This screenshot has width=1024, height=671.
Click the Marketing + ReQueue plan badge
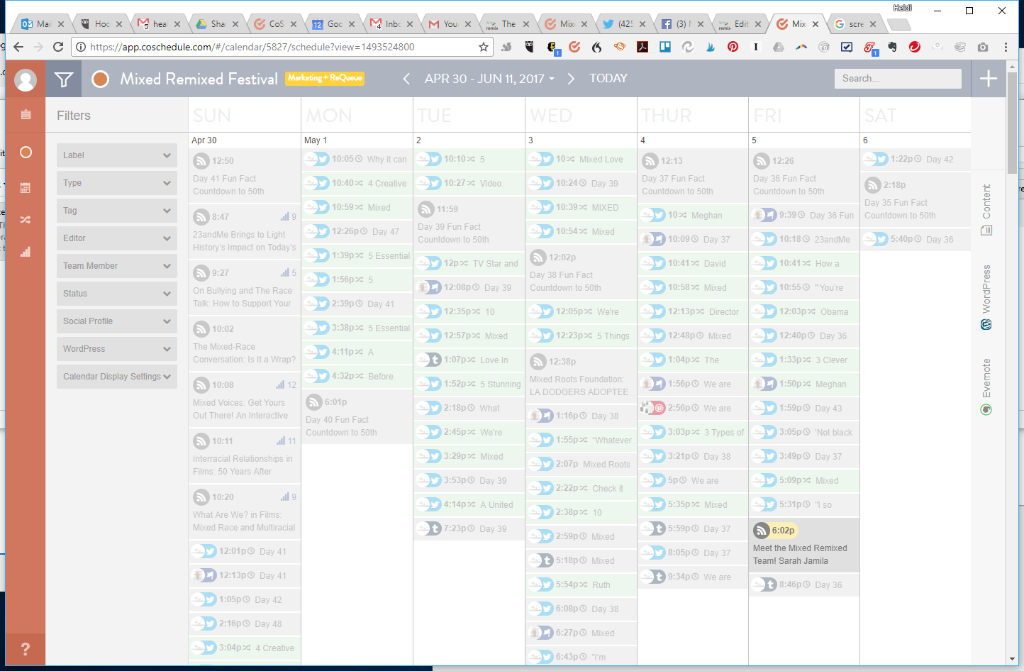325,78
